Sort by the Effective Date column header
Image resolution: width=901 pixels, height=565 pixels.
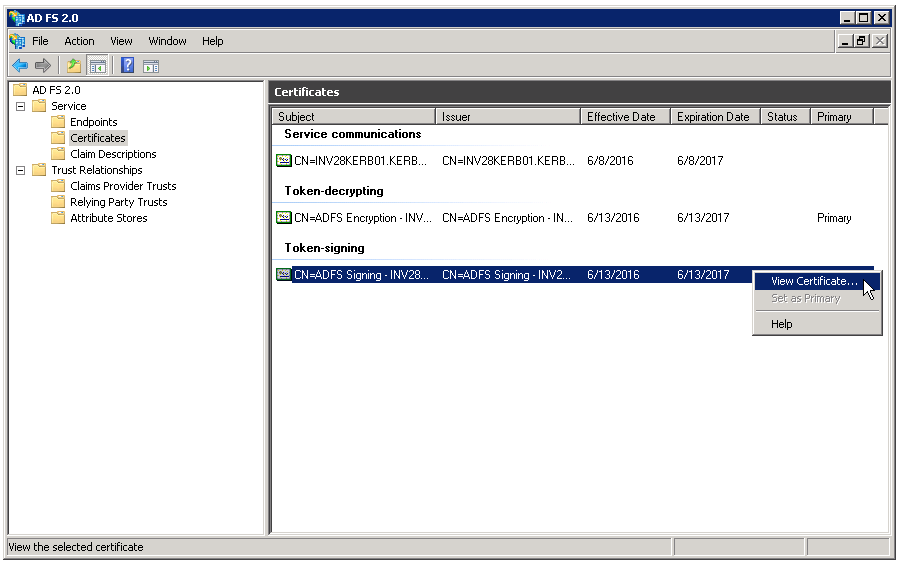tap(626, 117)
